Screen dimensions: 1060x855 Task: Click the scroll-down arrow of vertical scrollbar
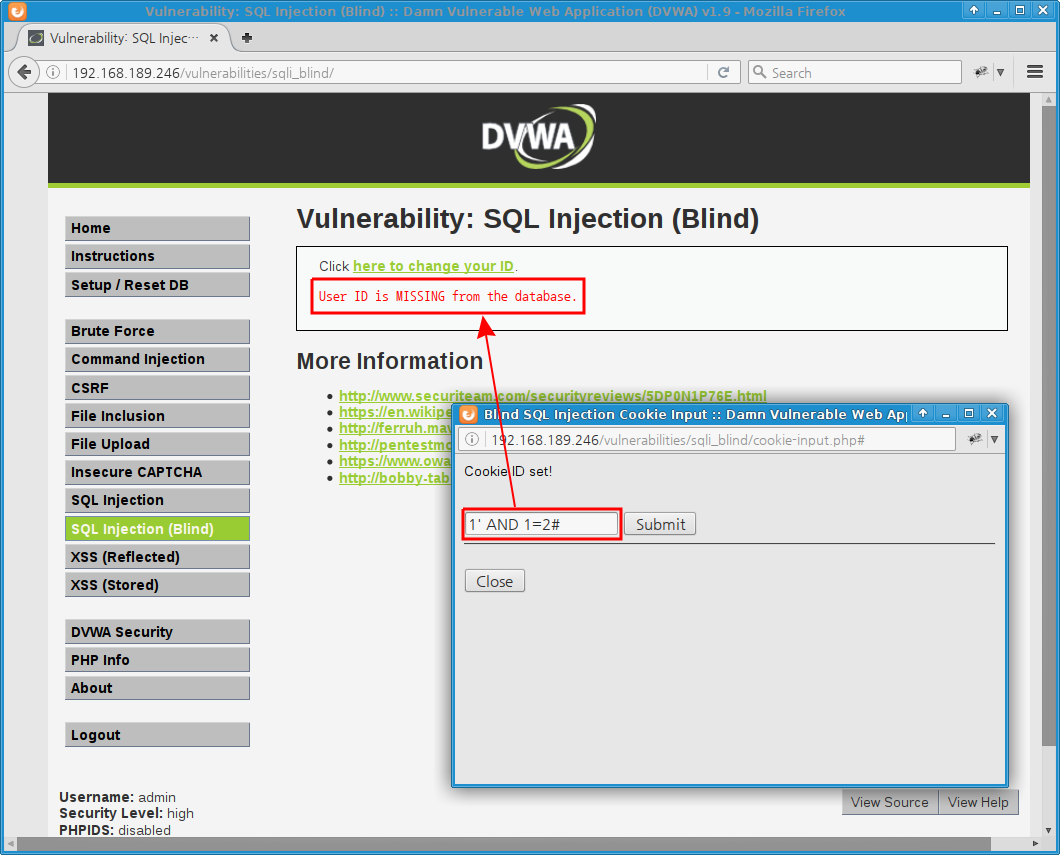tap(1048, 830)
